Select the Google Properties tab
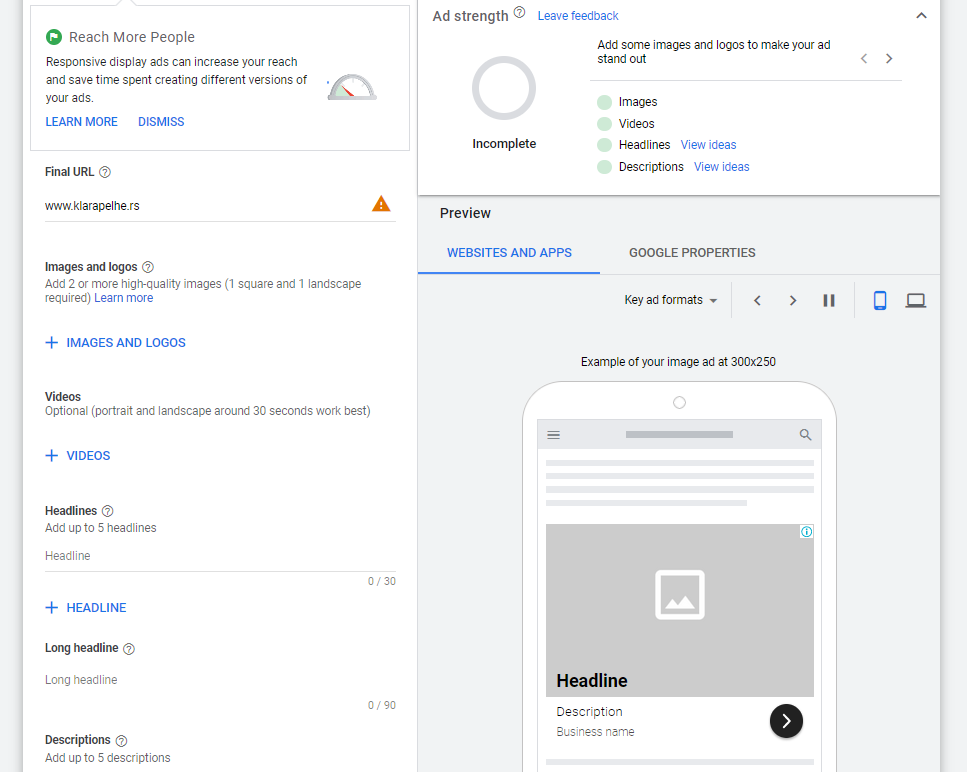The image size is (967, 772). (692, 253)
